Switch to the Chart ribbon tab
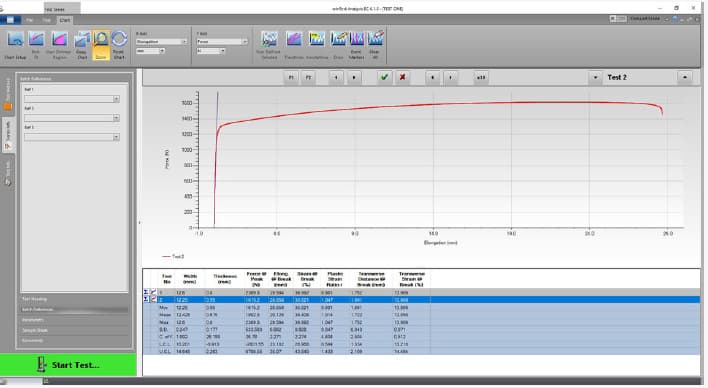The width and height of the screenshot is (708, 388). pos(65,20)
